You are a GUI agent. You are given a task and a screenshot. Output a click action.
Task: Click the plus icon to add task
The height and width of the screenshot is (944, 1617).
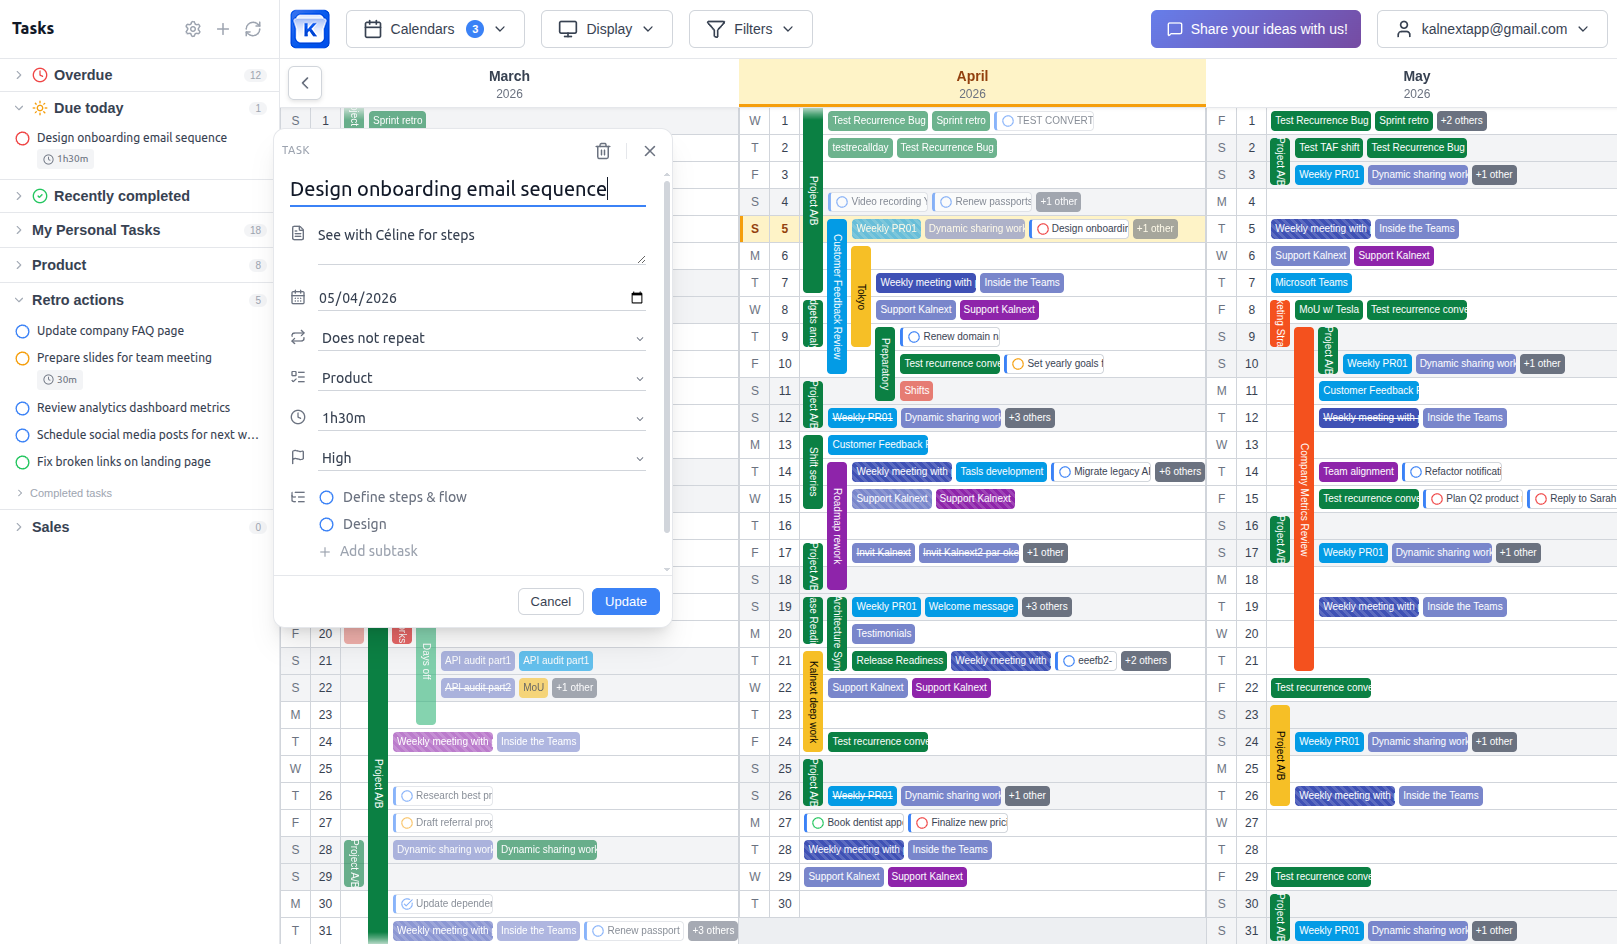[x=223, y=29]
